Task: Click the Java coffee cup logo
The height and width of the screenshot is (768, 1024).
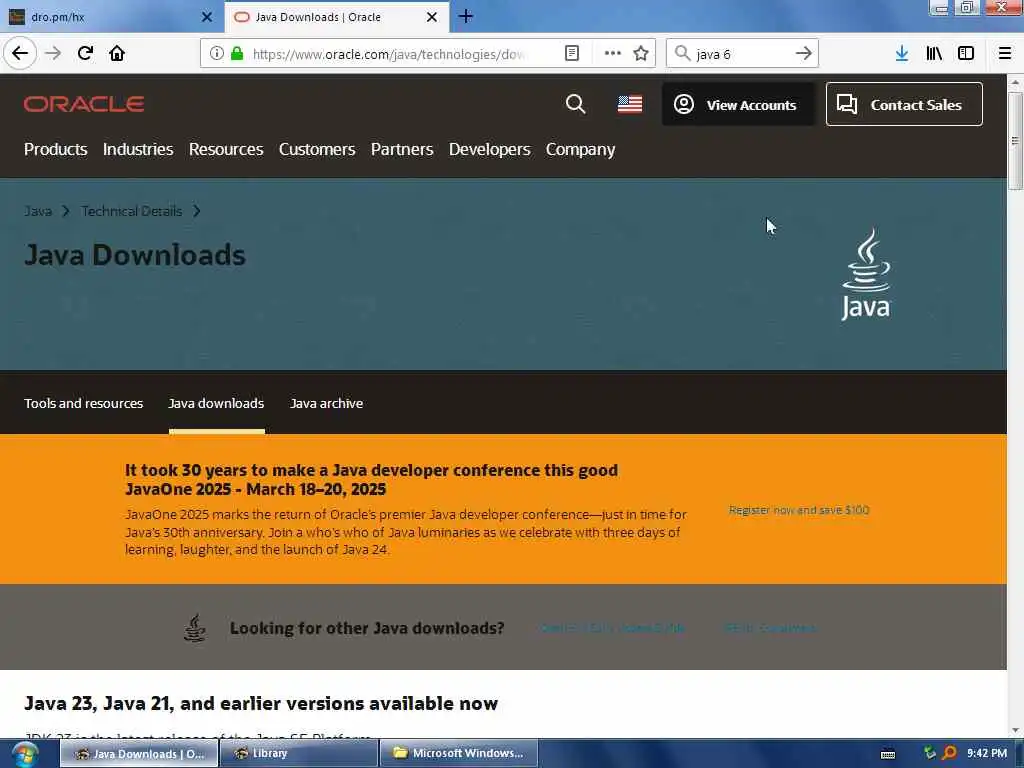Action: coord(866,274)
